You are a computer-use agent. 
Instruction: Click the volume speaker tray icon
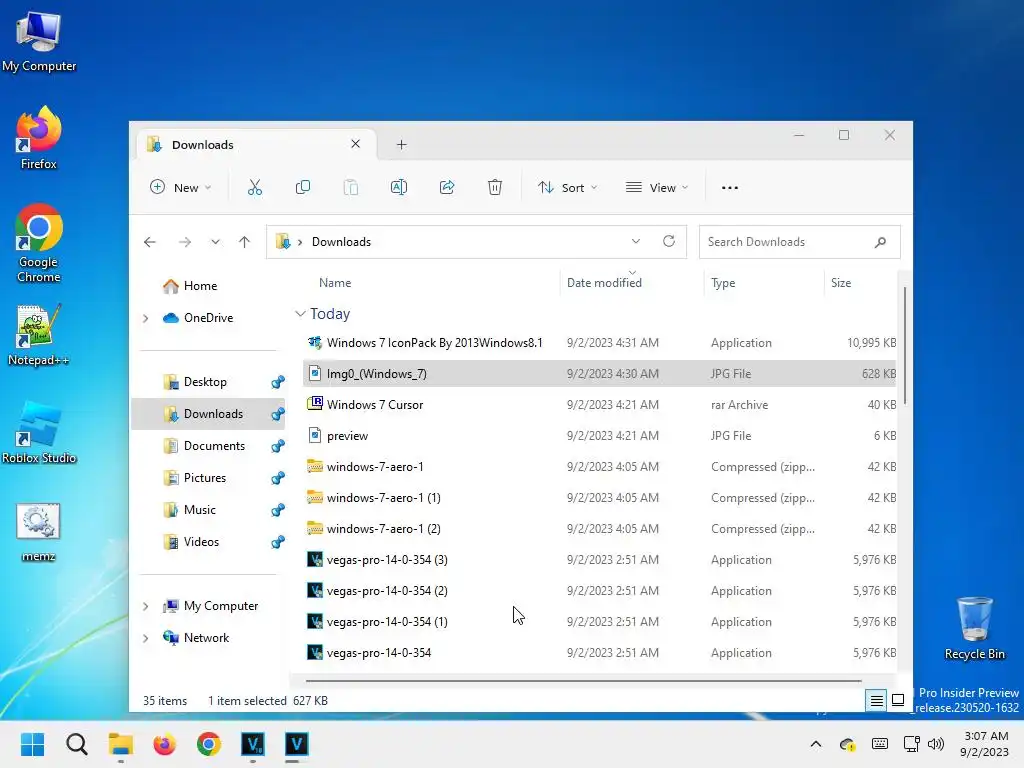tap(936, 744)
